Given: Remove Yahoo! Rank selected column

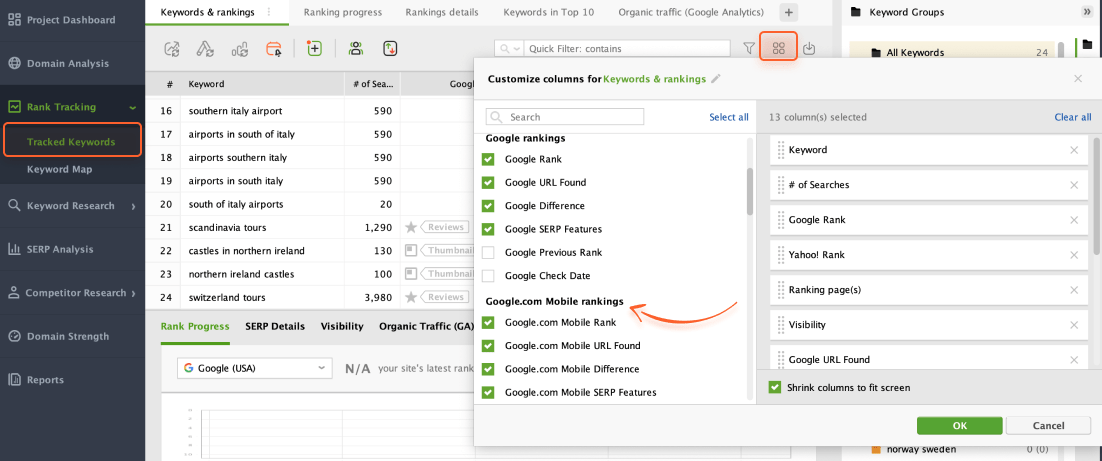Looking at the screenshot, I should (1073, 255).
